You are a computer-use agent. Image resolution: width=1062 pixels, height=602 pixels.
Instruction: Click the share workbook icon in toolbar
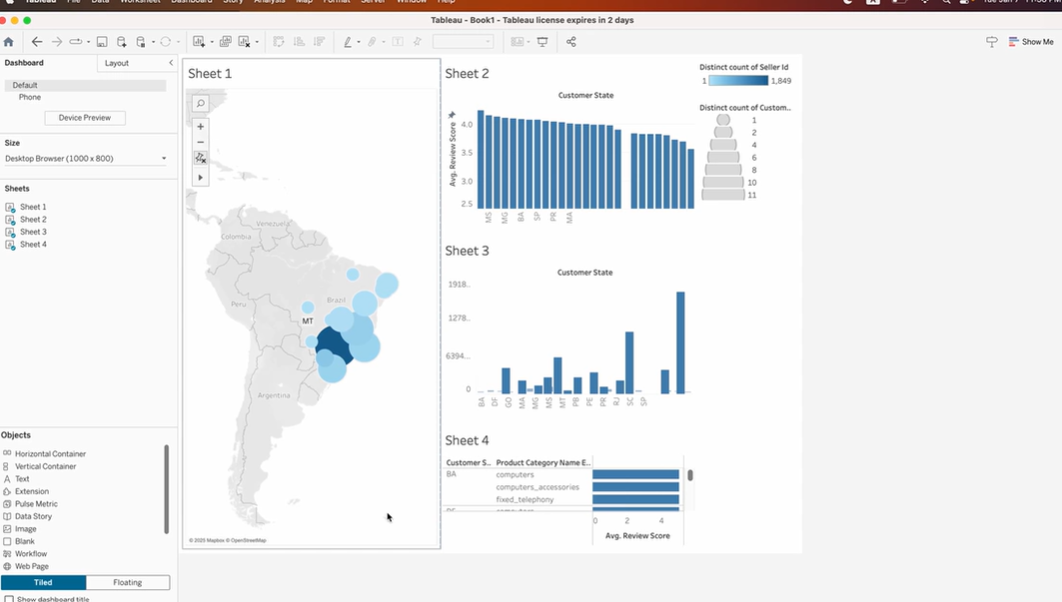[x=571, y=42]
